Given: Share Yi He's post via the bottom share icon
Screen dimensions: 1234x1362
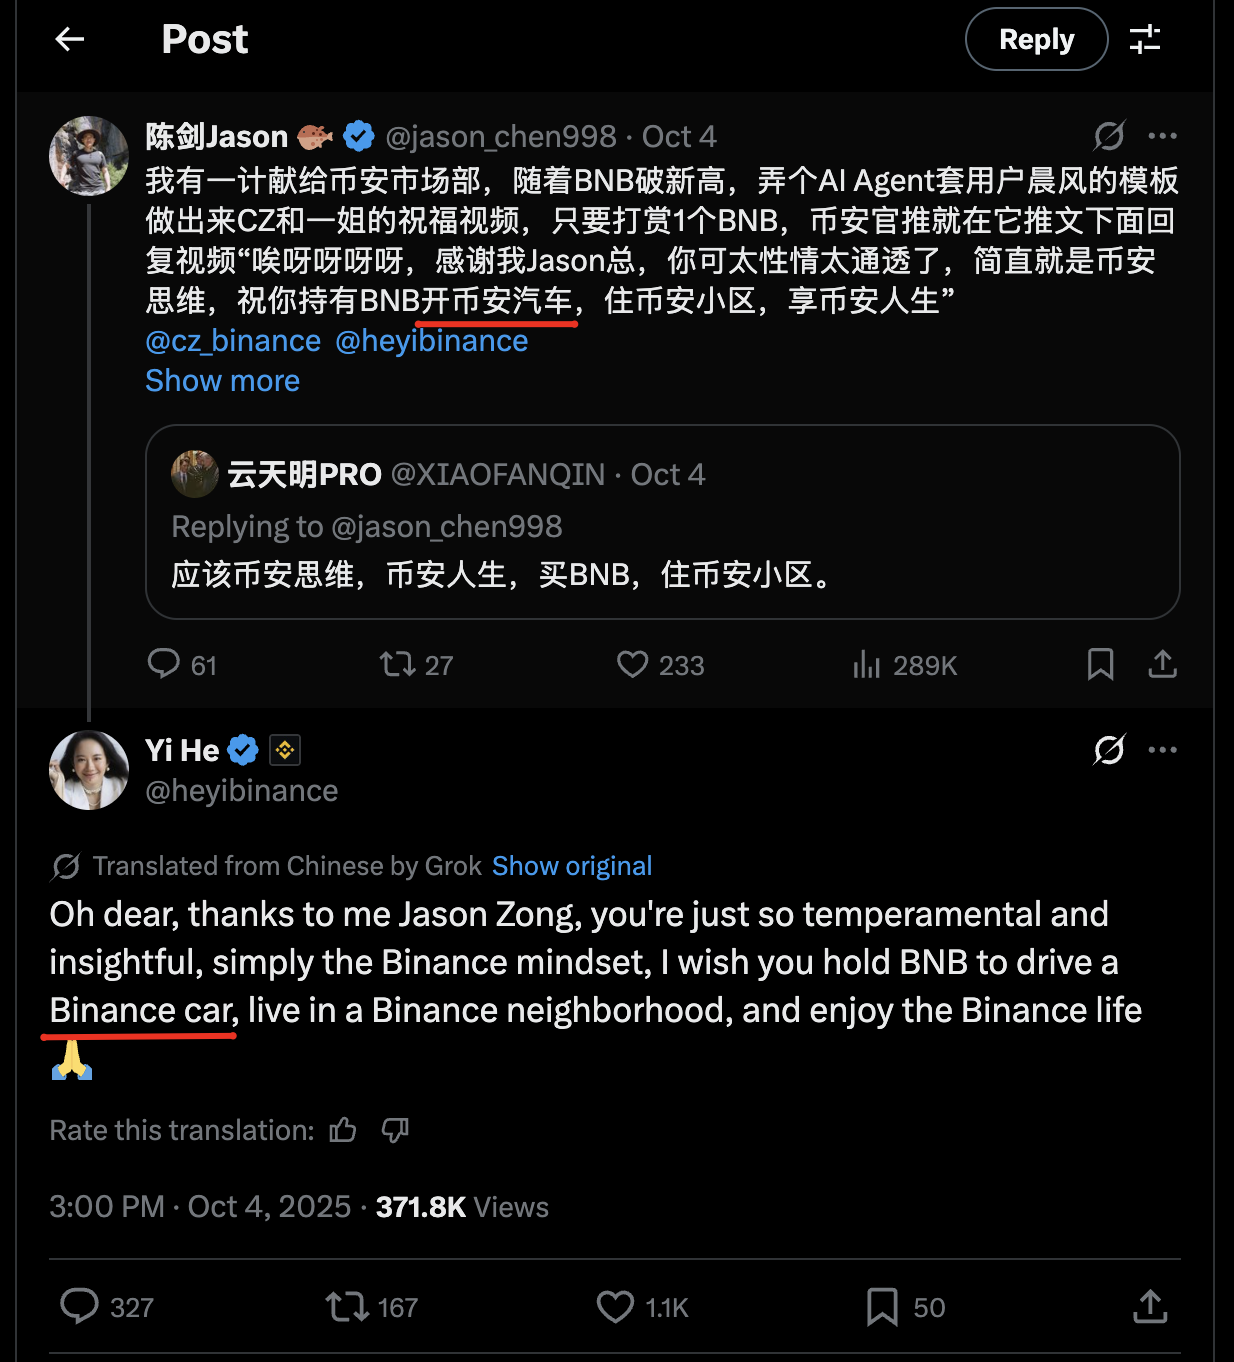Looking at the screenshot, I should pos(1150,1306).
